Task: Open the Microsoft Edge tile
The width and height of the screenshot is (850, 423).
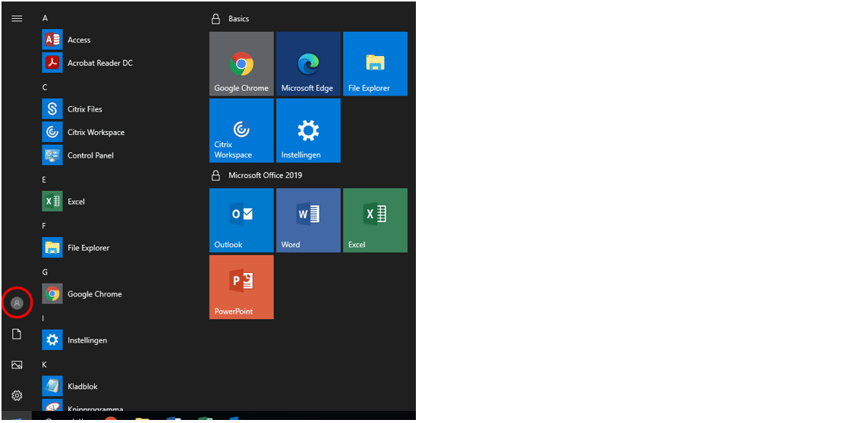Action: point(308,63)
